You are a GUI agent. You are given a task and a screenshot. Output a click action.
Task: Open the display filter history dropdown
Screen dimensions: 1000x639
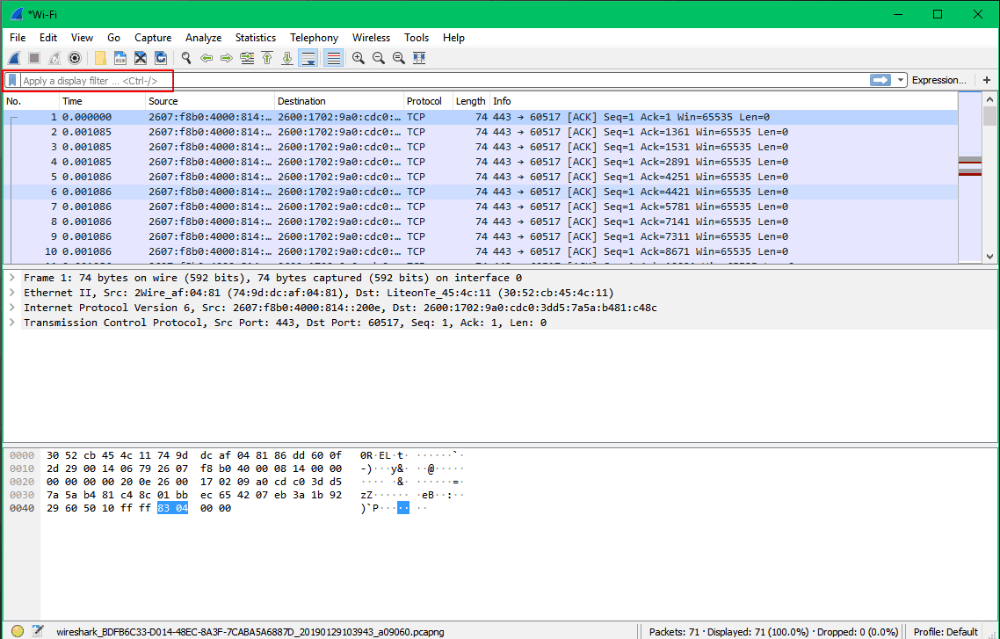(x=901, y=80)
